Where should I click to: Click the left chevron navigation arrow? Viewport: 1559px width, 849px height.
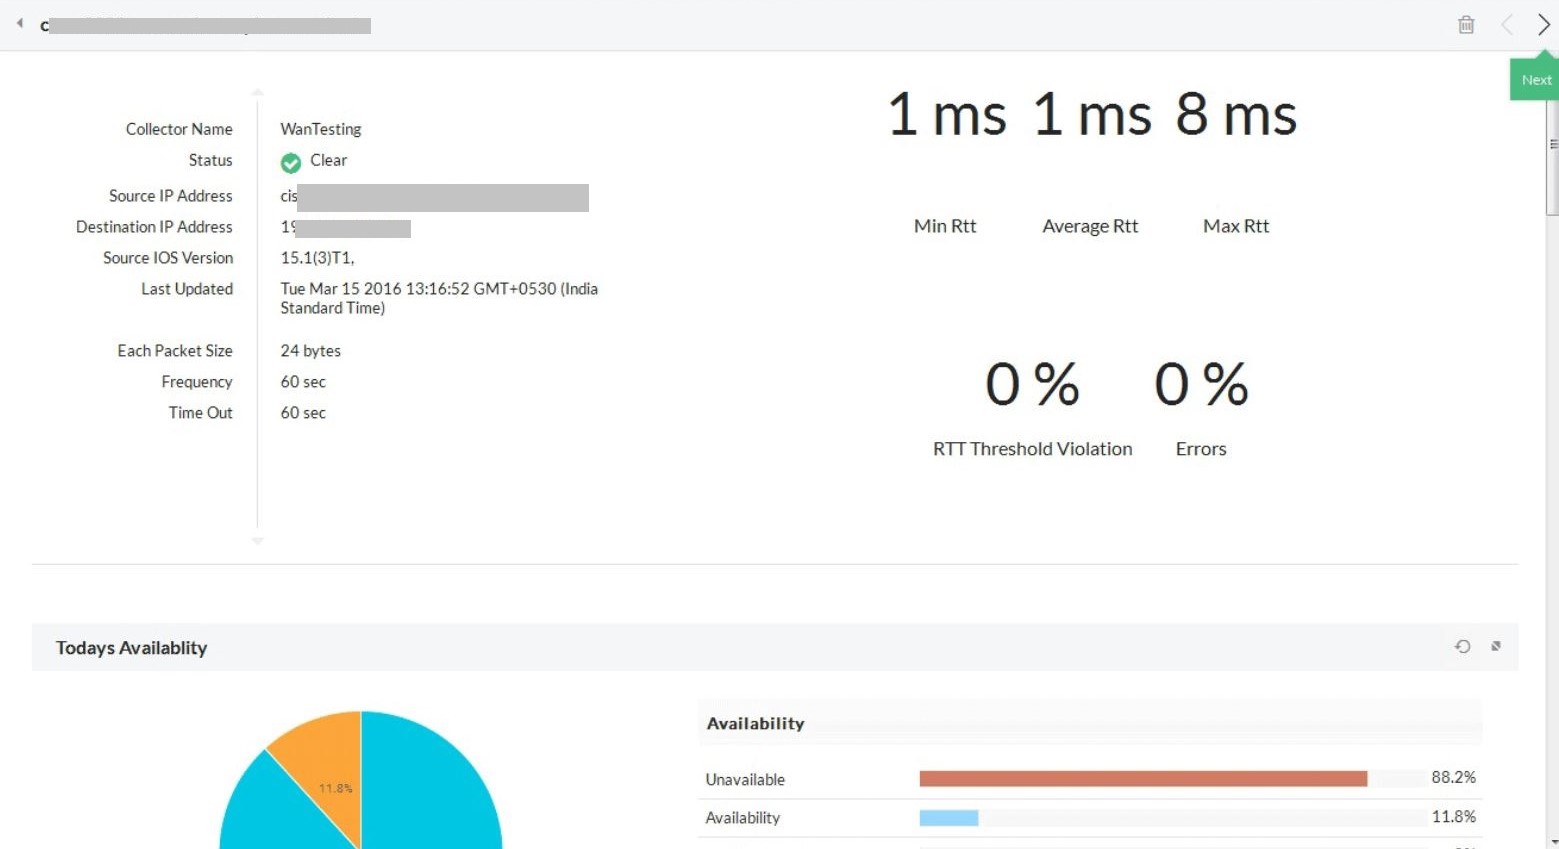1507,24
